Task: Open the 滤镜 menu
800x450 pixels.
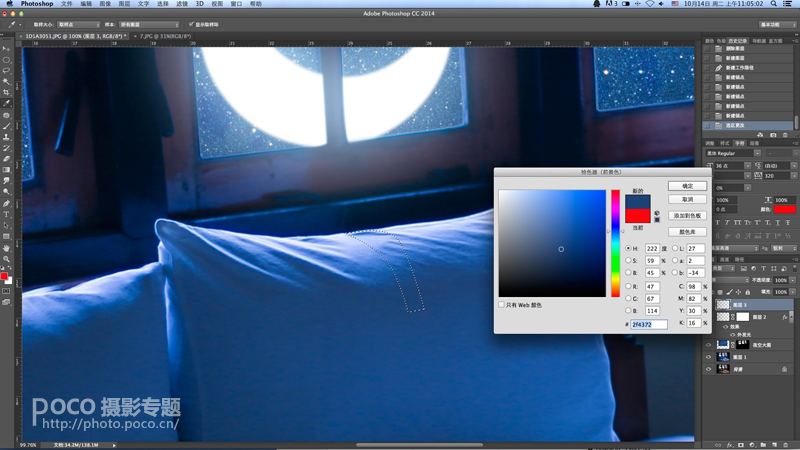Action: pyautogui.click(x=182, y=4)
